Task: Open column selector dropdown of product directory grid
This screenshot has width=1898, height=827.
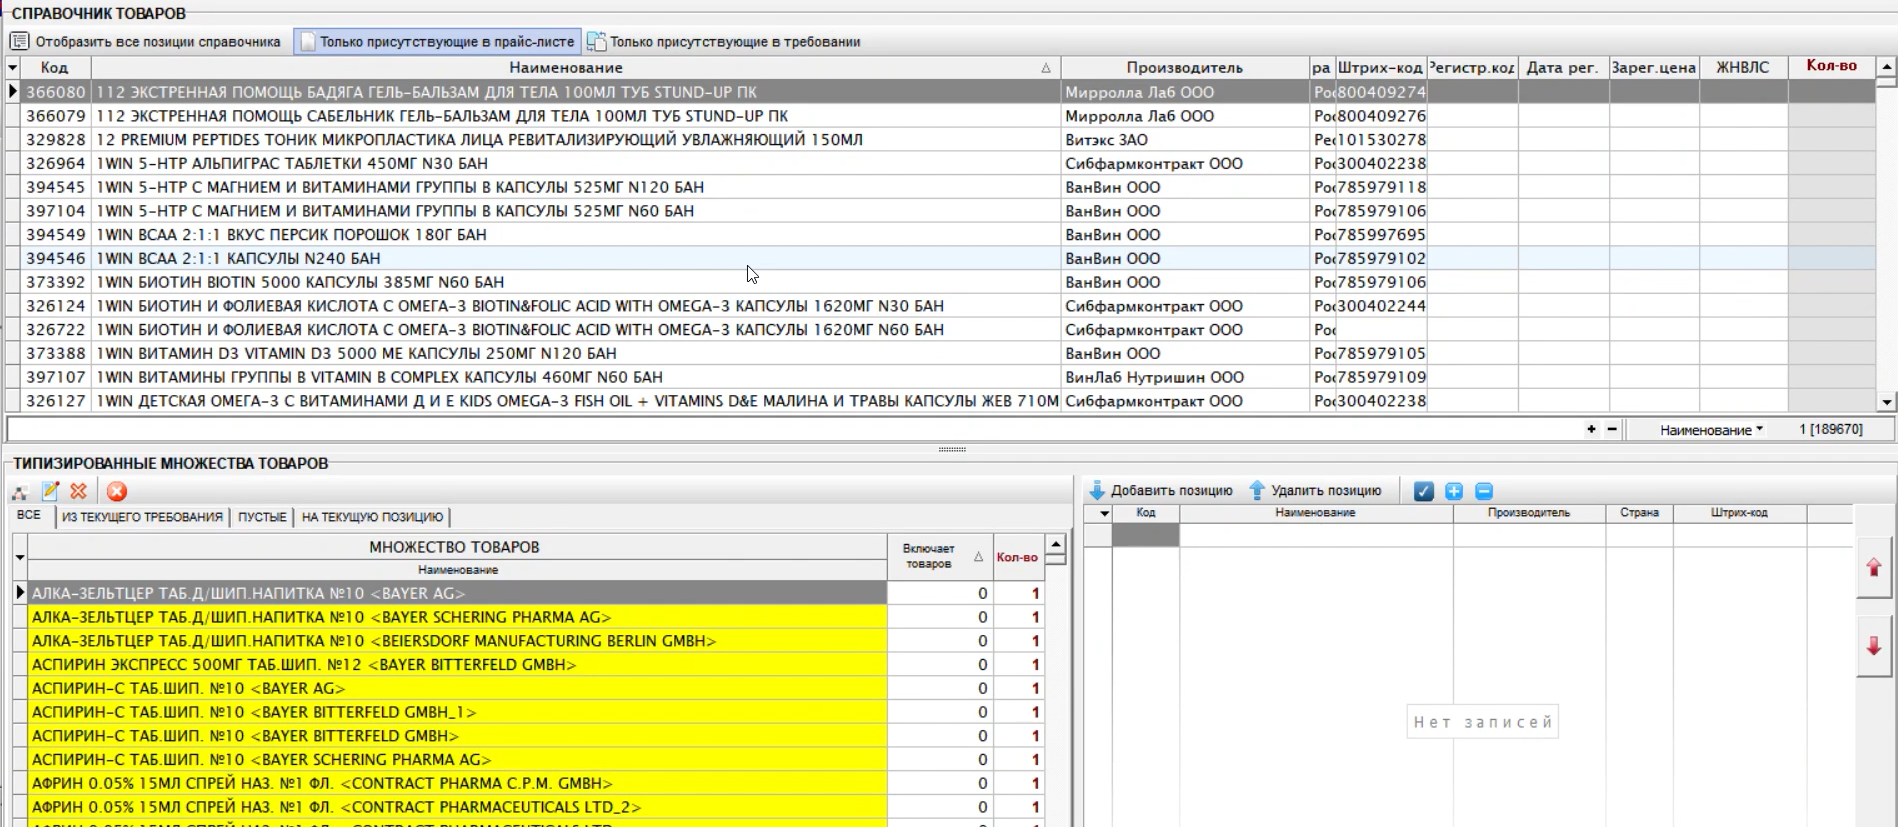Action: point(13,67)
